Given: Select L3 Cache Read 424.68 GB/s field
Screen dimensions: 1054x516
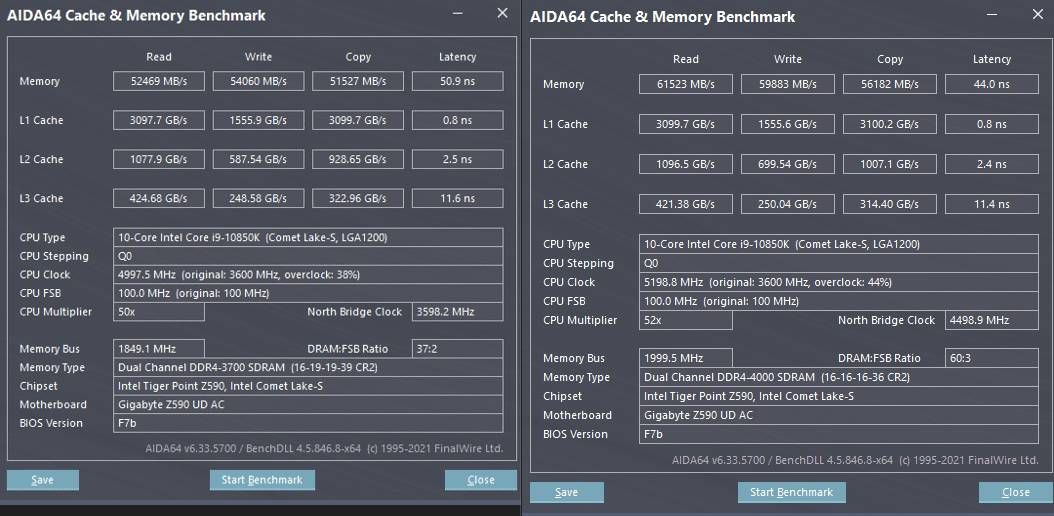Looking at the screenshot, I should (x=159, y=198).
